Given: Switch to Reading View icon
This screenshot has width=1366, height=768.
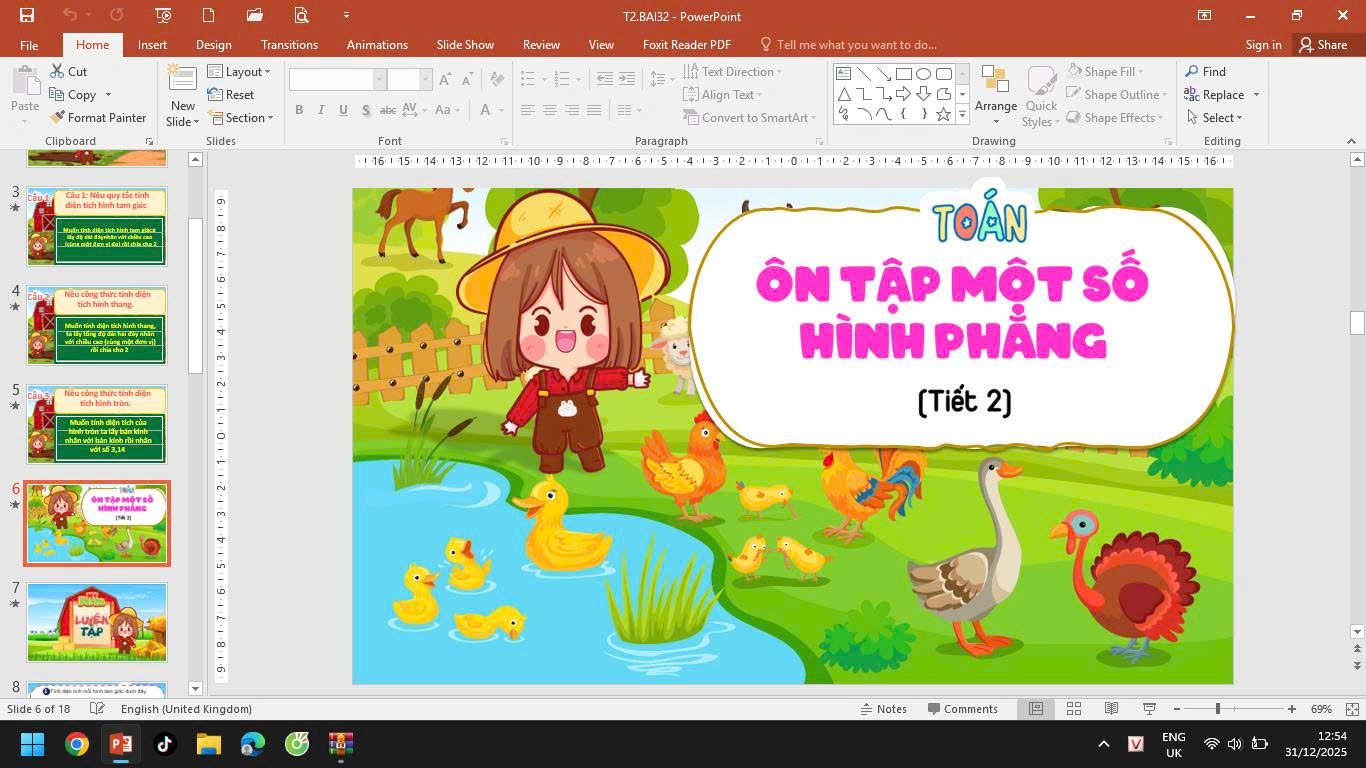Looking at the screenshot, I should click(x=1111, y=709).
